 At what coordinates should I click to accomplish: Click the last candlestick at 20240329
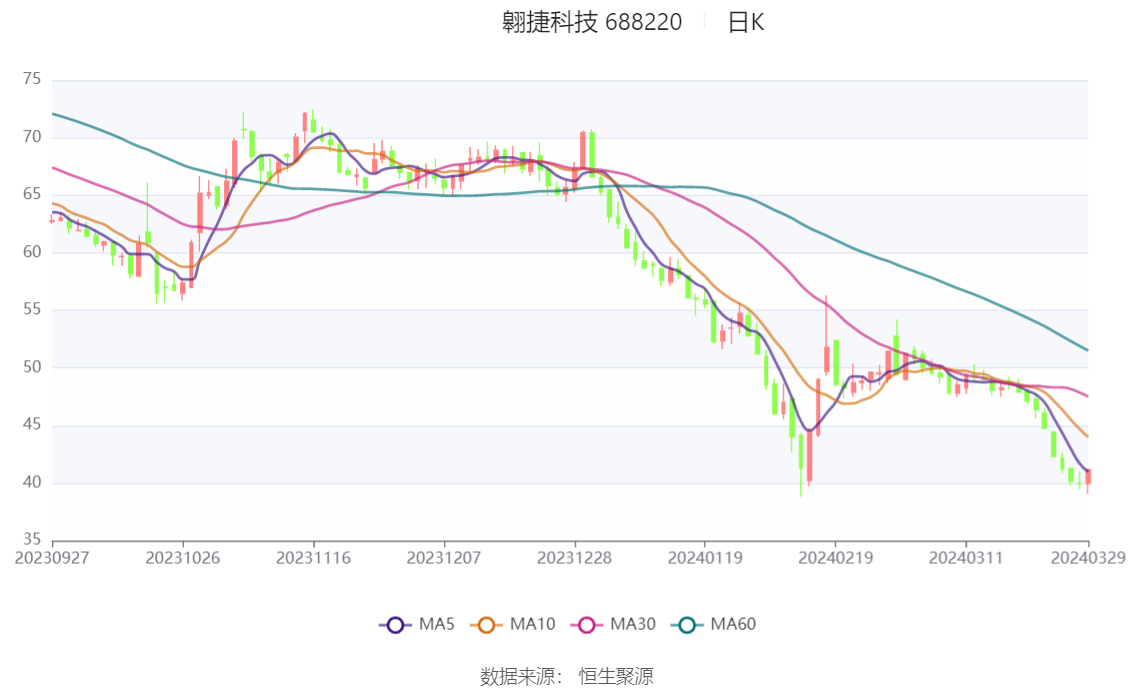click(1088, 478)
